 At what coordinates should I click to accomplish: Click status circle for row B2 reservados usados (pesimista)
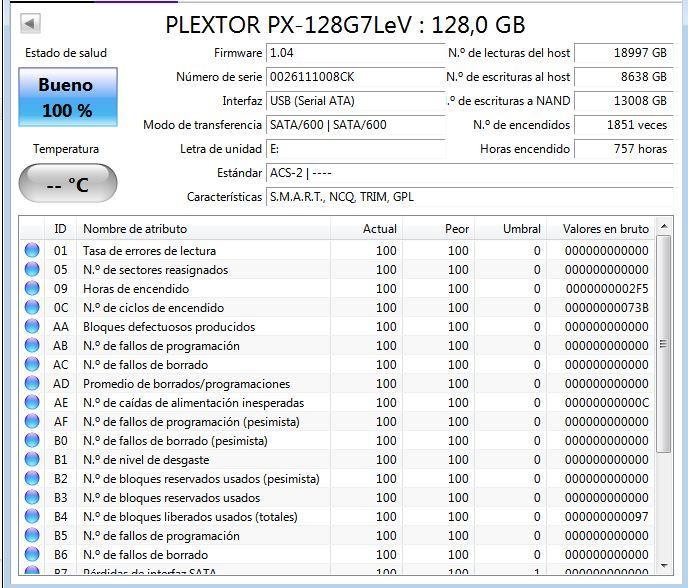coord(32,478)
